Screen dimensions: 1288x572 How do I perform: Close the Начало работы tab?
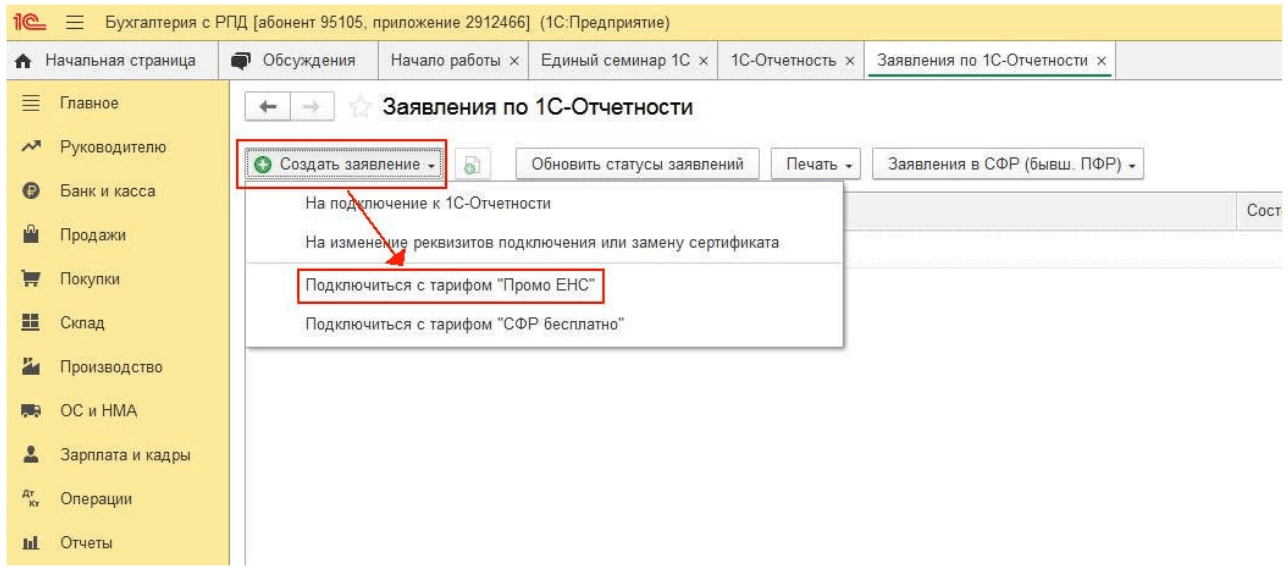tap(514, 61)
